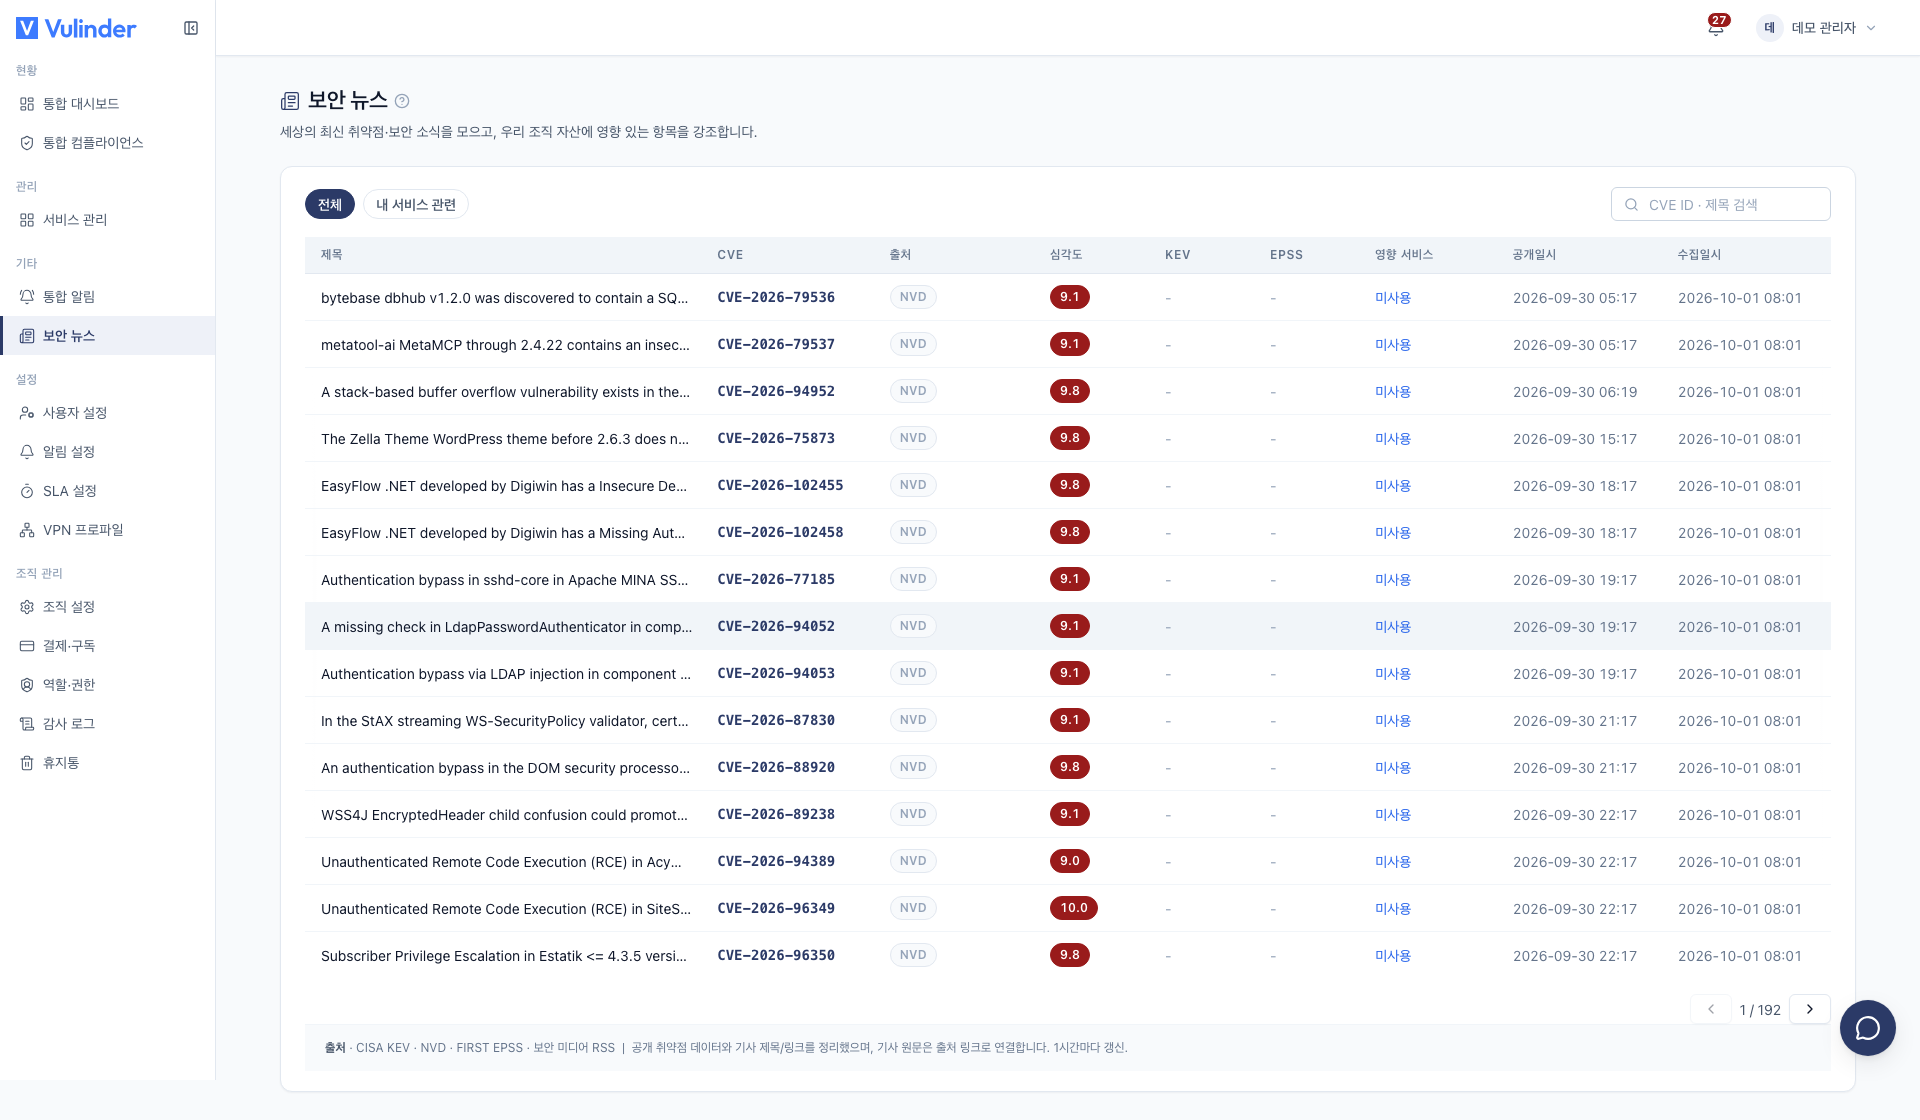This screenshot has width=1920, height=1120.
Task: Click the SLA 설정 timer icon
Action: coord(27,491)
